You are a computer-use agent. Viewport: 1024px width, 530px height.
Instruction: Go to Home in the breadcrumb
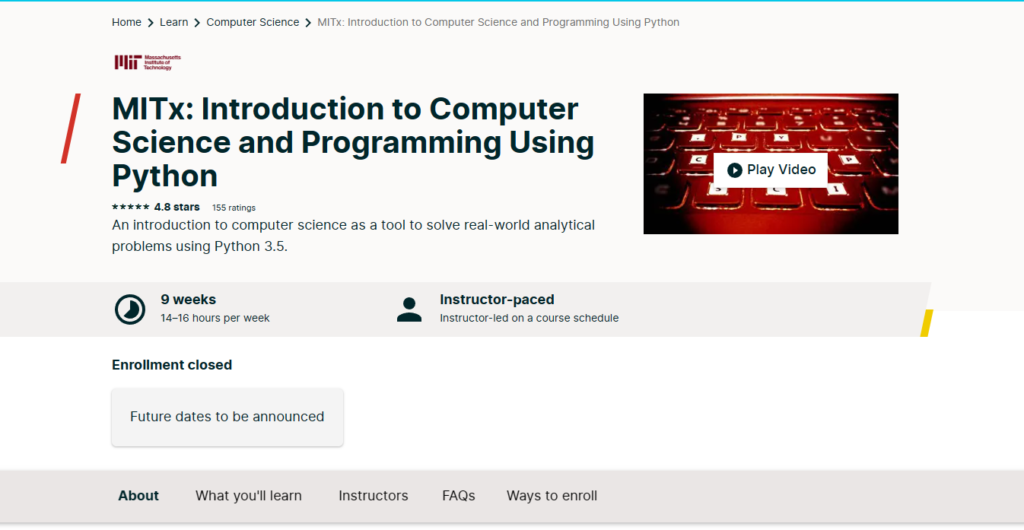(x=126, y=22)
